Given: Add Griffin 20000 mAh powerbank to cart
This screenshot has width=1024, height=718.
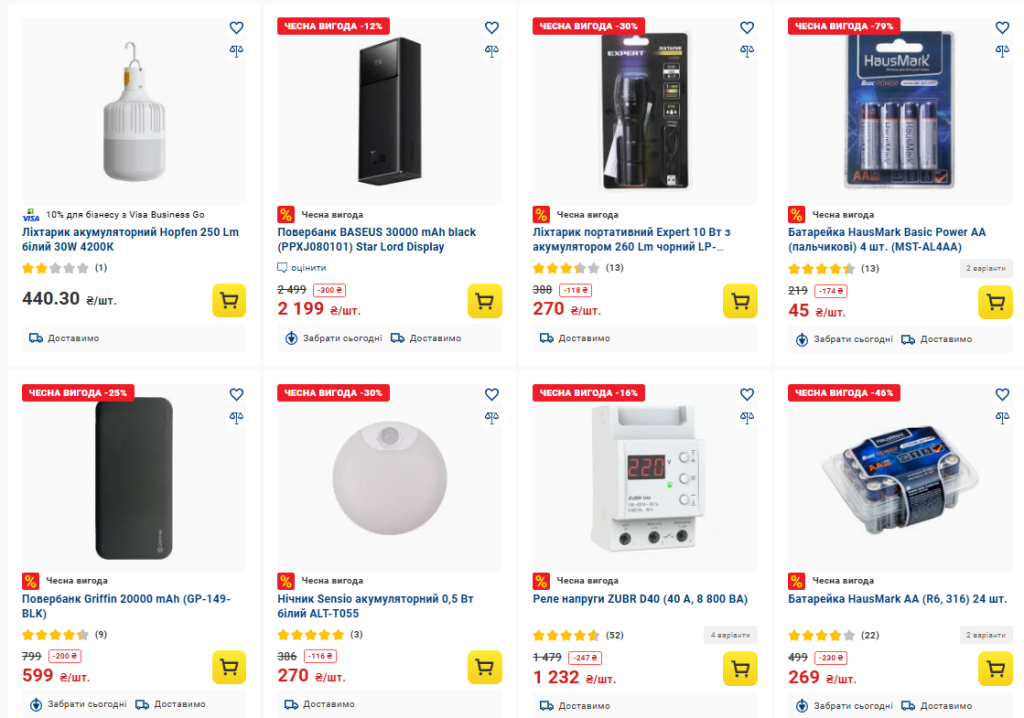Looking at the screenshot, I should [229, 667].
